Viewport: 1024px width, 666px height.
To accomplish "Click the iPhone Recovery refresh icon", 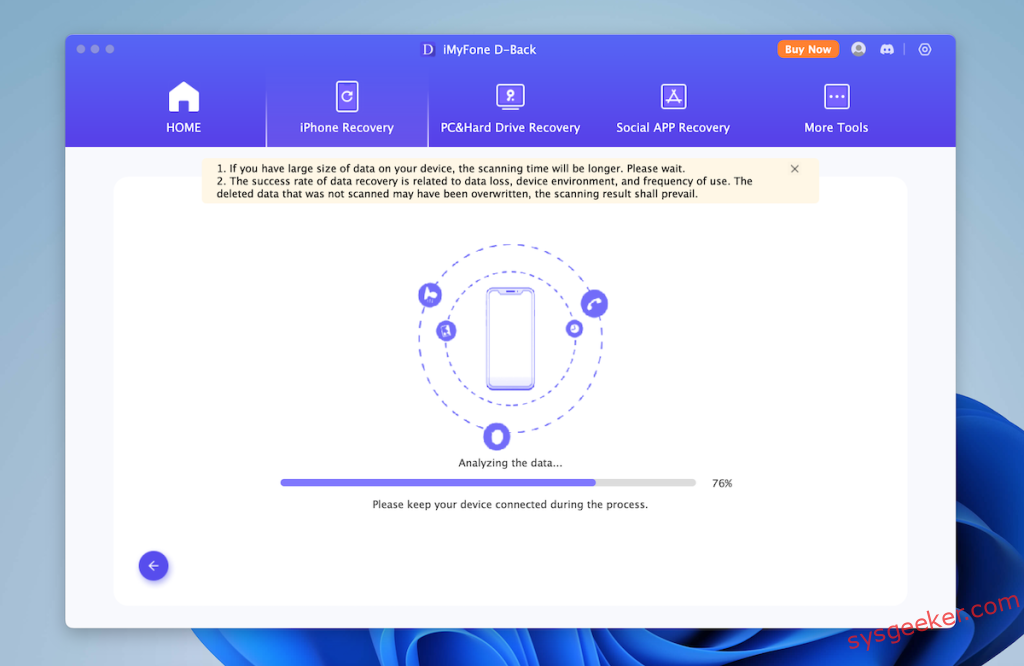I will tap(346, 96).
